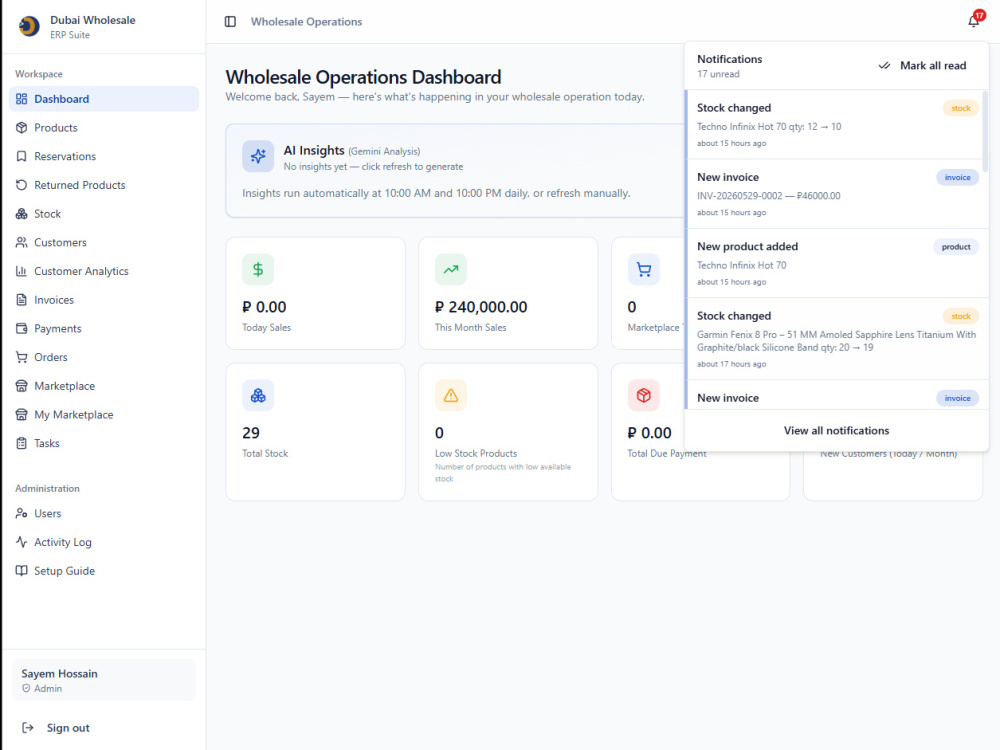1000x750 pixels.
Task: Click the 17 unread text
Action: 718,74
